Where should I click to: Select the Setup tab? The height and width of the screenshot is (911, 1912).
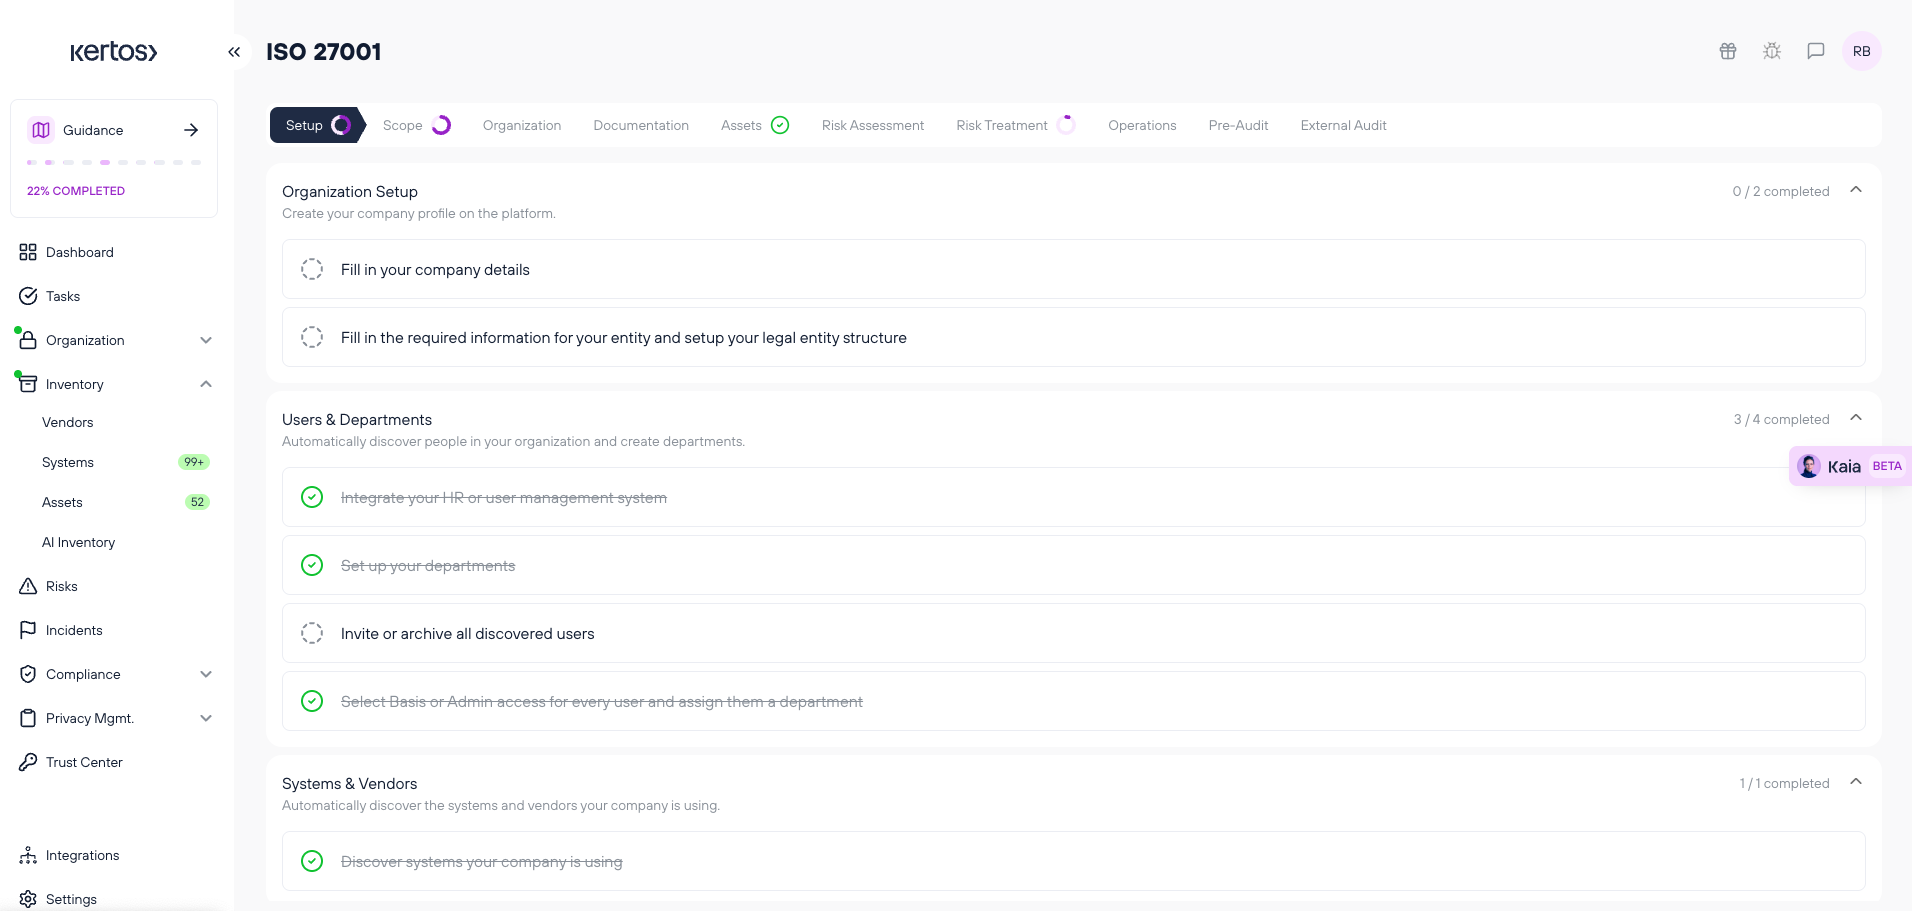click(x=318, y=125)
